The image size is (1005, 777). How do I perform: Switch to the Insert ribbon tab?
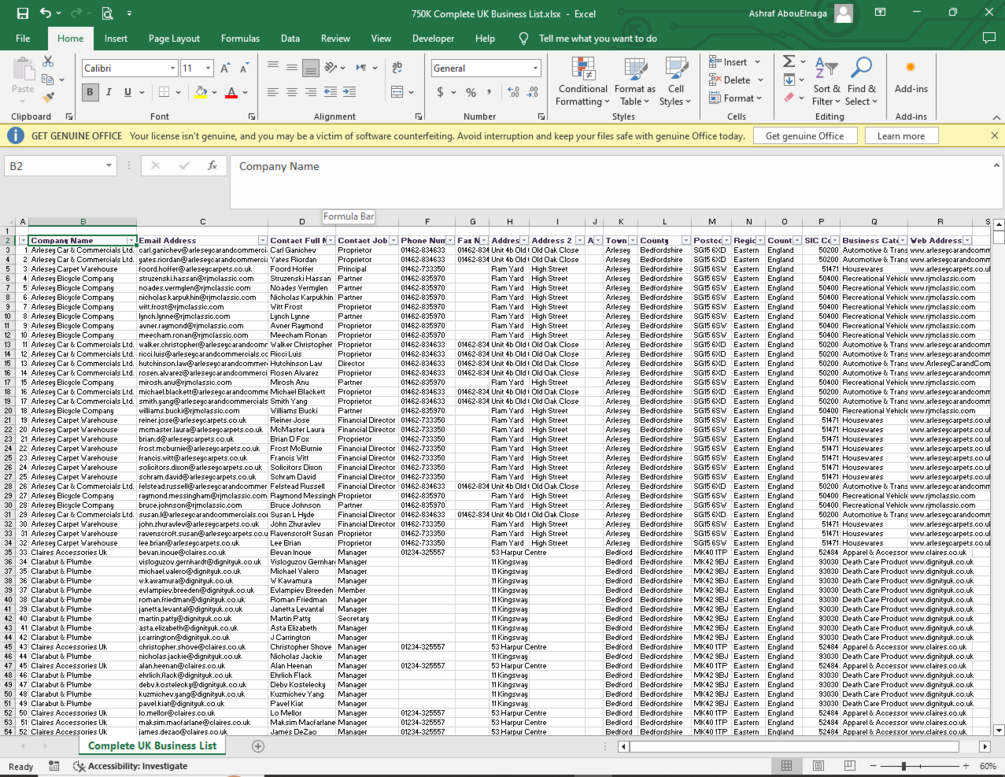coord(116,38)
